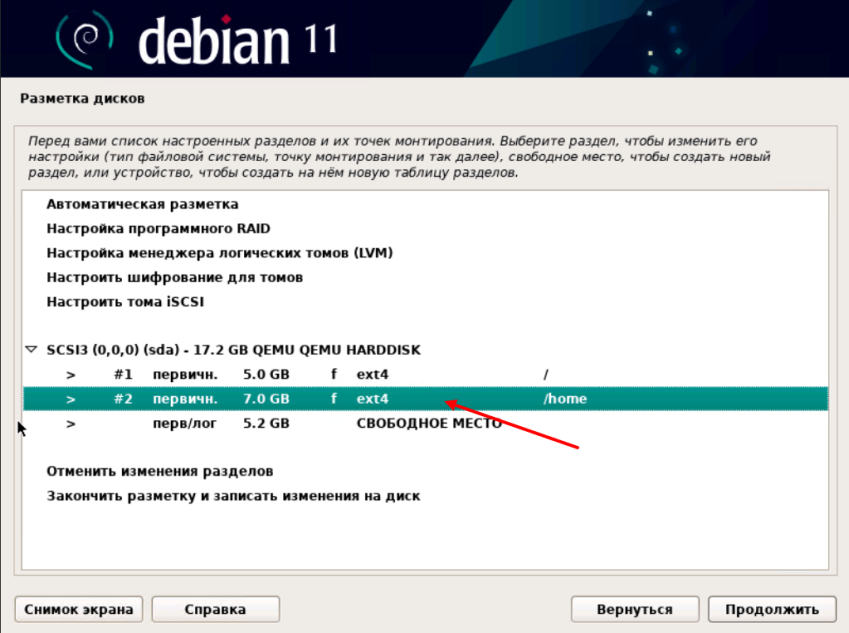
Task: Click ext4 in partition #1 row
Action: tap(372, 375)
